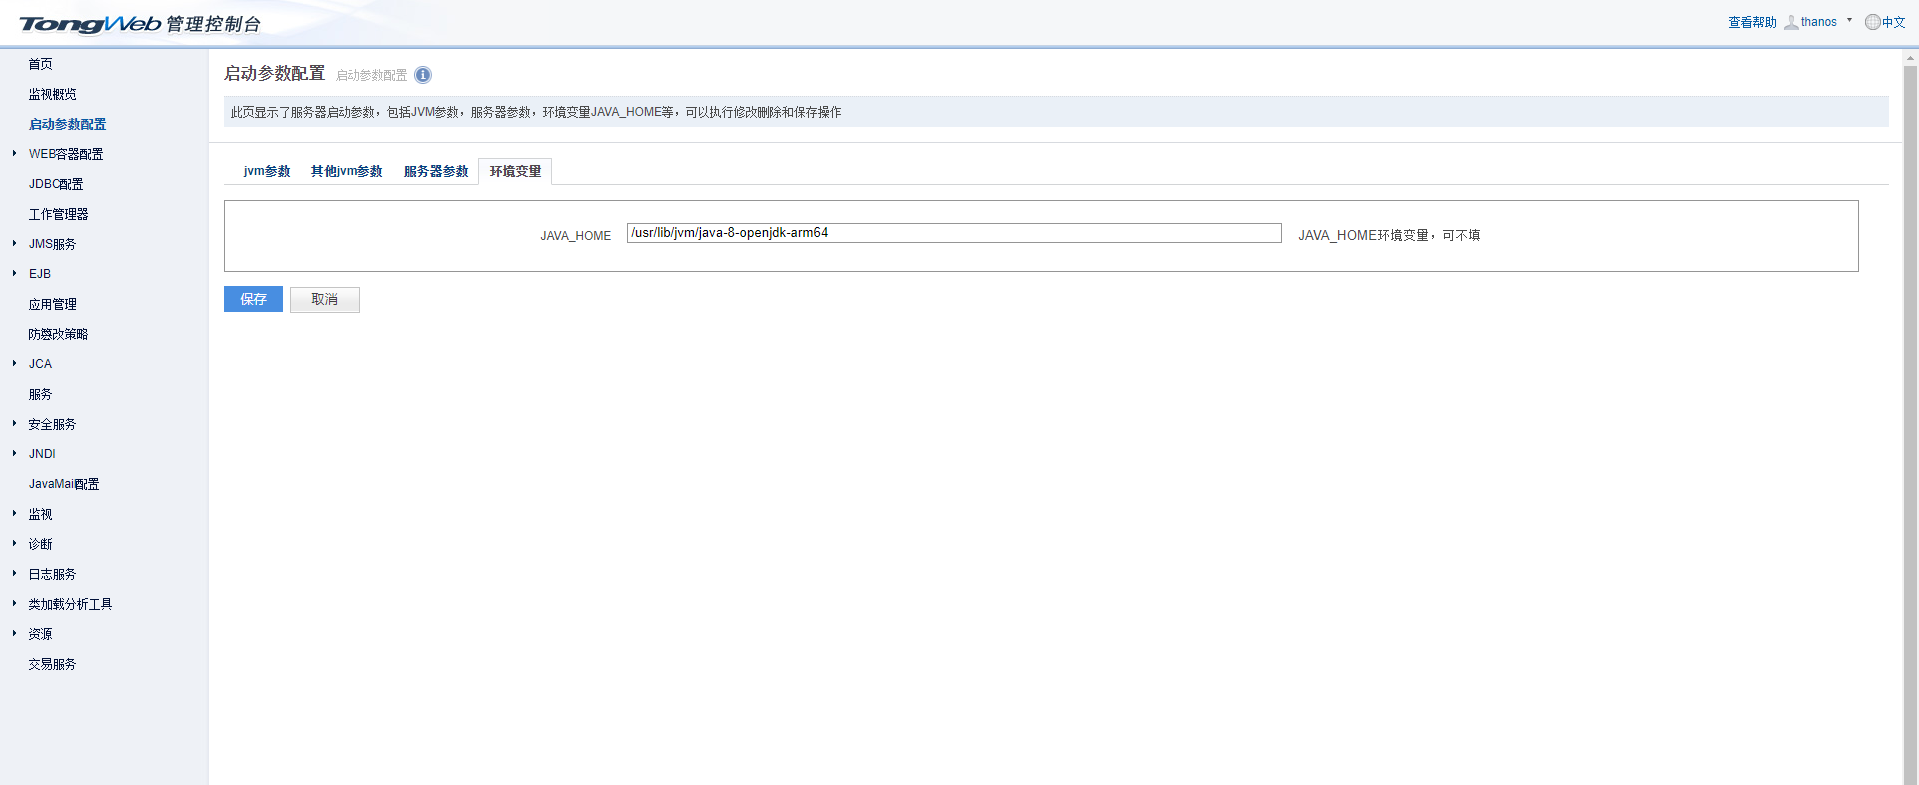Viewport: 1919px width, 785px height.
Task: Go to JDBC配置 in the sidebar
Action: [x=56, y=184]
